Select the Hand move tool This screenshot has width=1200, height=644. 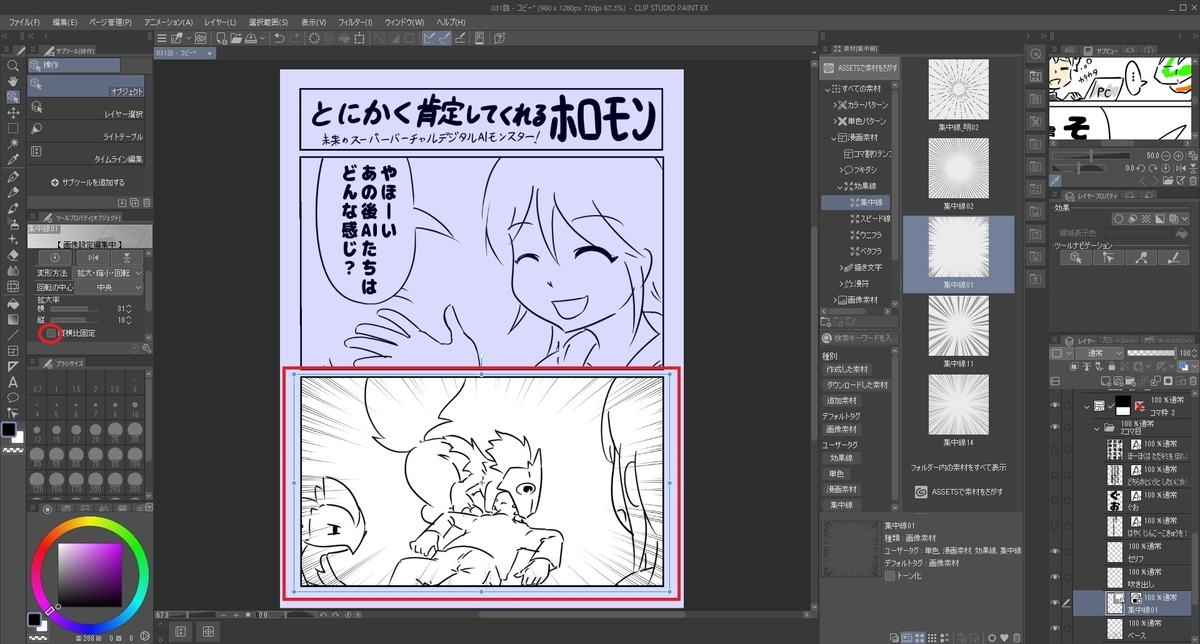click(x=12, y=80)
